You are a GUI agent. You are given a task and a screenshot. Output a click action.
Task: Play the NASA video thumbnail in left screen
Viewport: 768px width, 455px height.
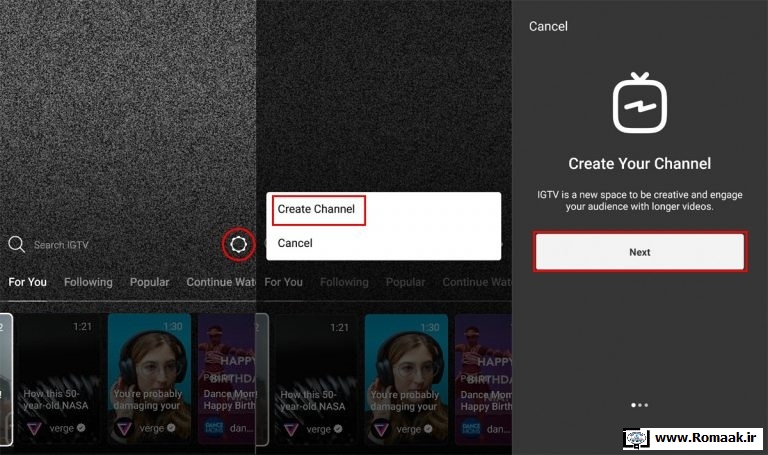[x=59, y=379]
